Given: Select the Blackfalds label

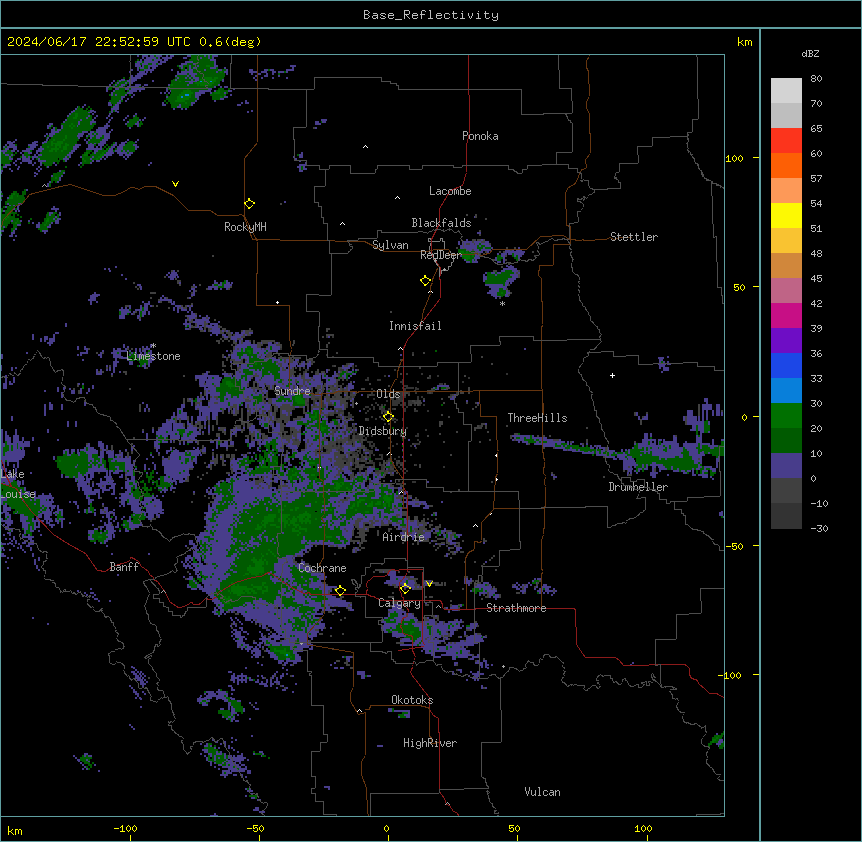Looking at the screenshot, I should pyautogui.click(x=441, y=223).
